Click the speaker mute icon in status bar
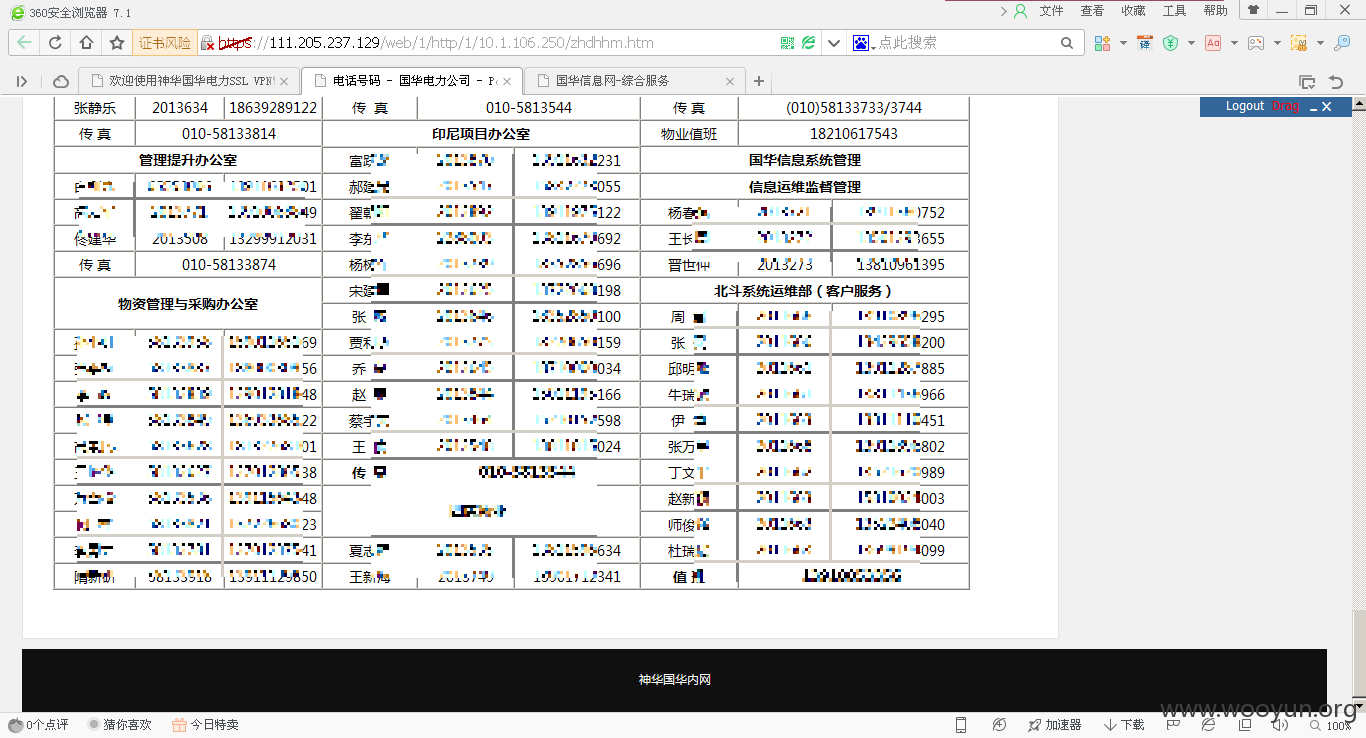 tap(1278, 725)
